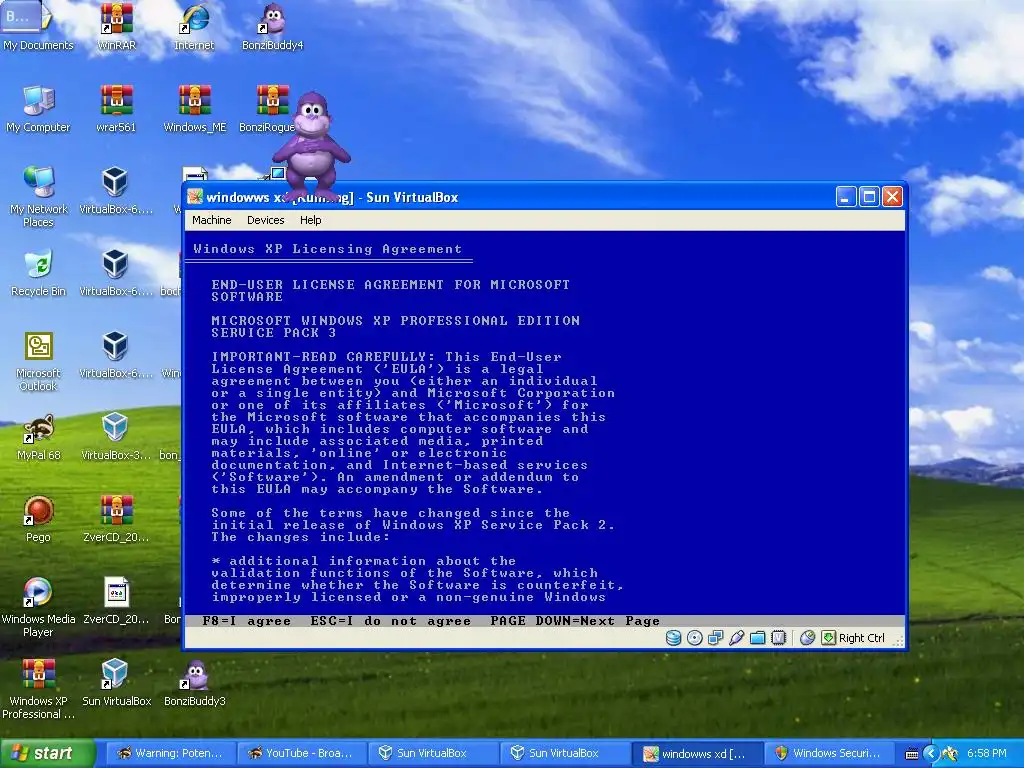Select the Sun VirtualBox desktop shortcut
The image size is (1024, 768).
tap(116, 683)
